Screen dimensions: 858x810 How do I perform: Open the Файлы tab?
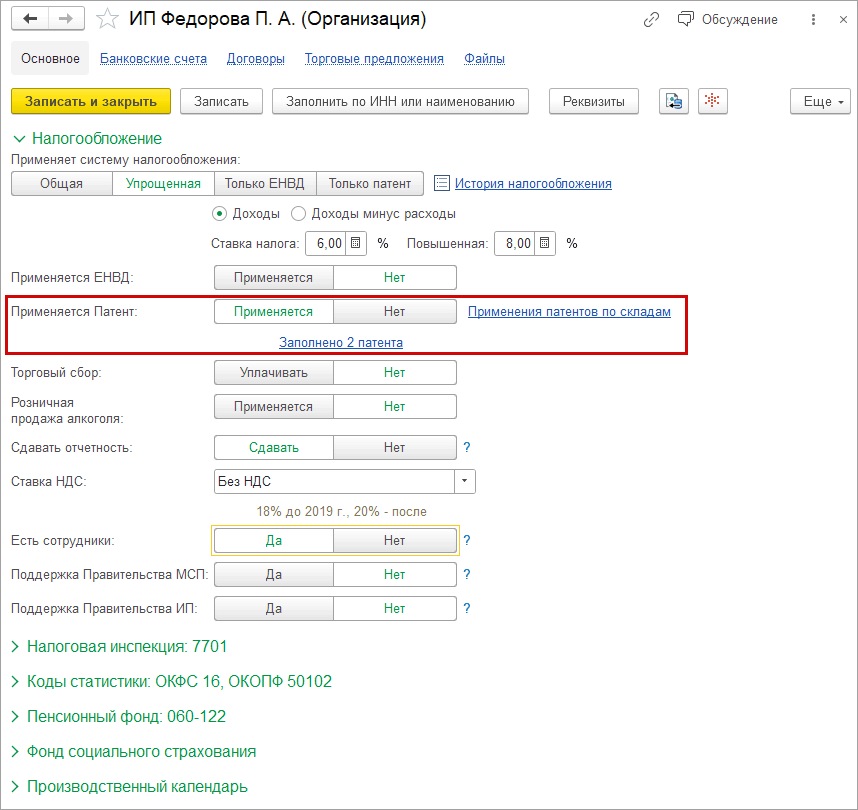pyautogui.click(x=484, y=59)
